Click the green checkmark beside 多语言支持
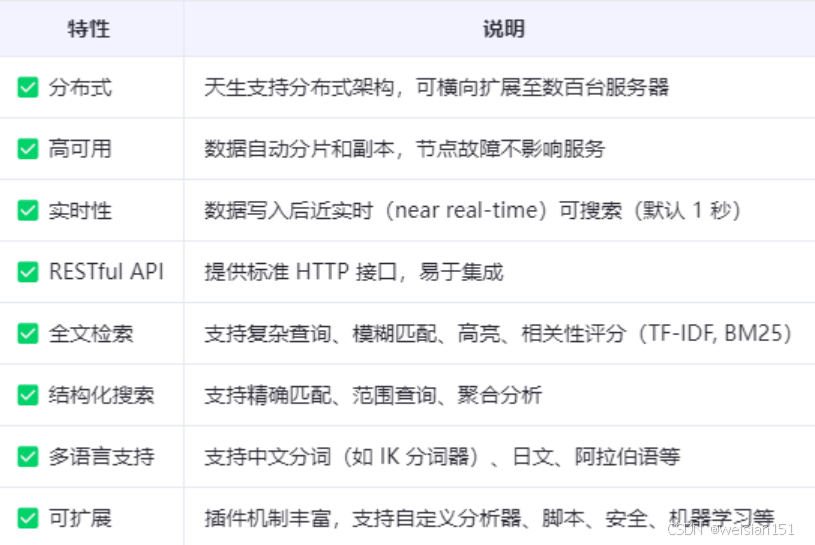Viewport: 815px width, 545px height. coord(28,457)
